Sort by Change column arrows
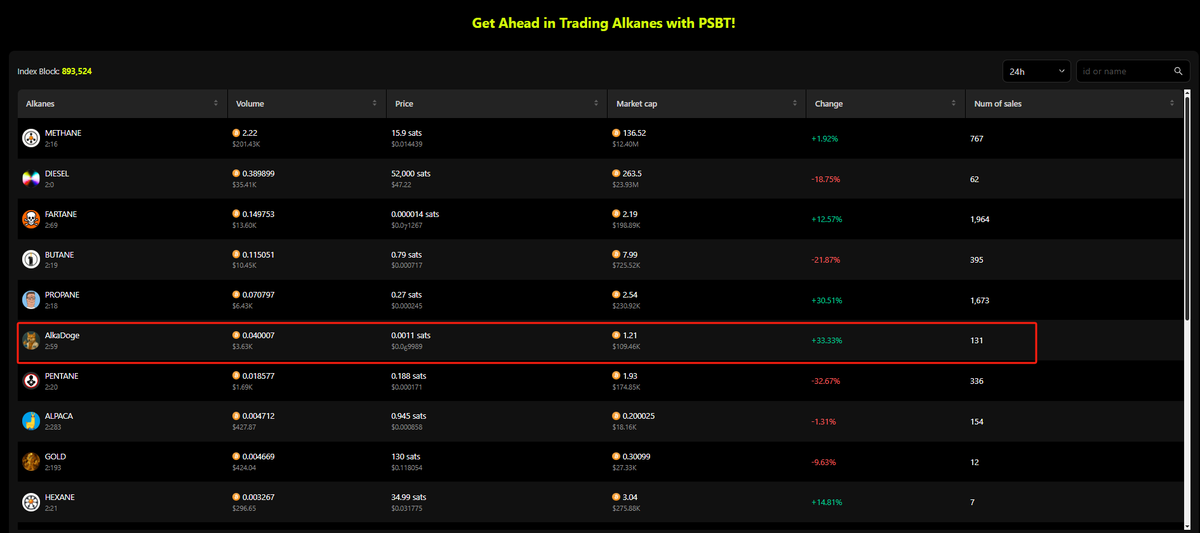1200x533 pixels. click(954, 104)
